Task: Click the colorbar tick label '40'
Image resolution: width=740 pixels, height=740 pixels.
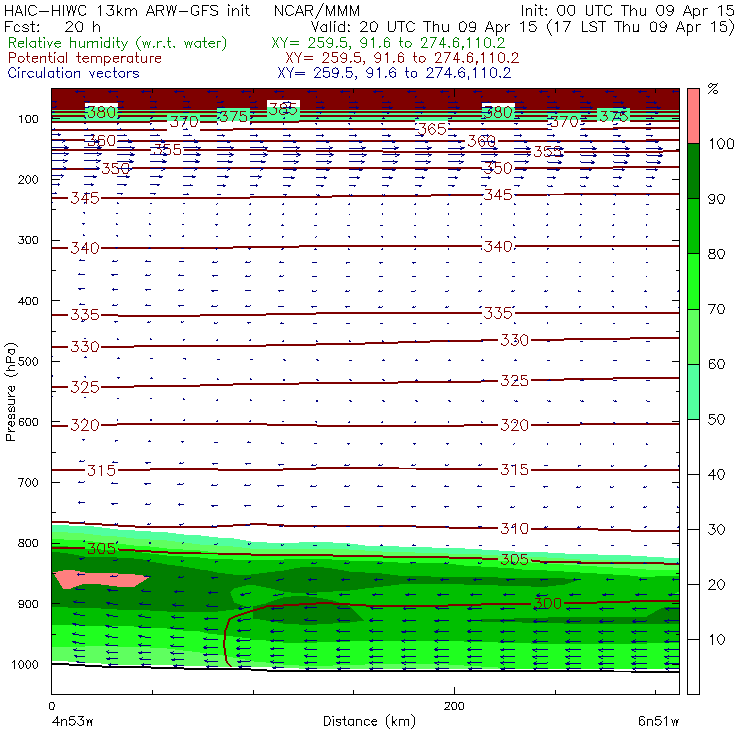Action: pos(716,475)
